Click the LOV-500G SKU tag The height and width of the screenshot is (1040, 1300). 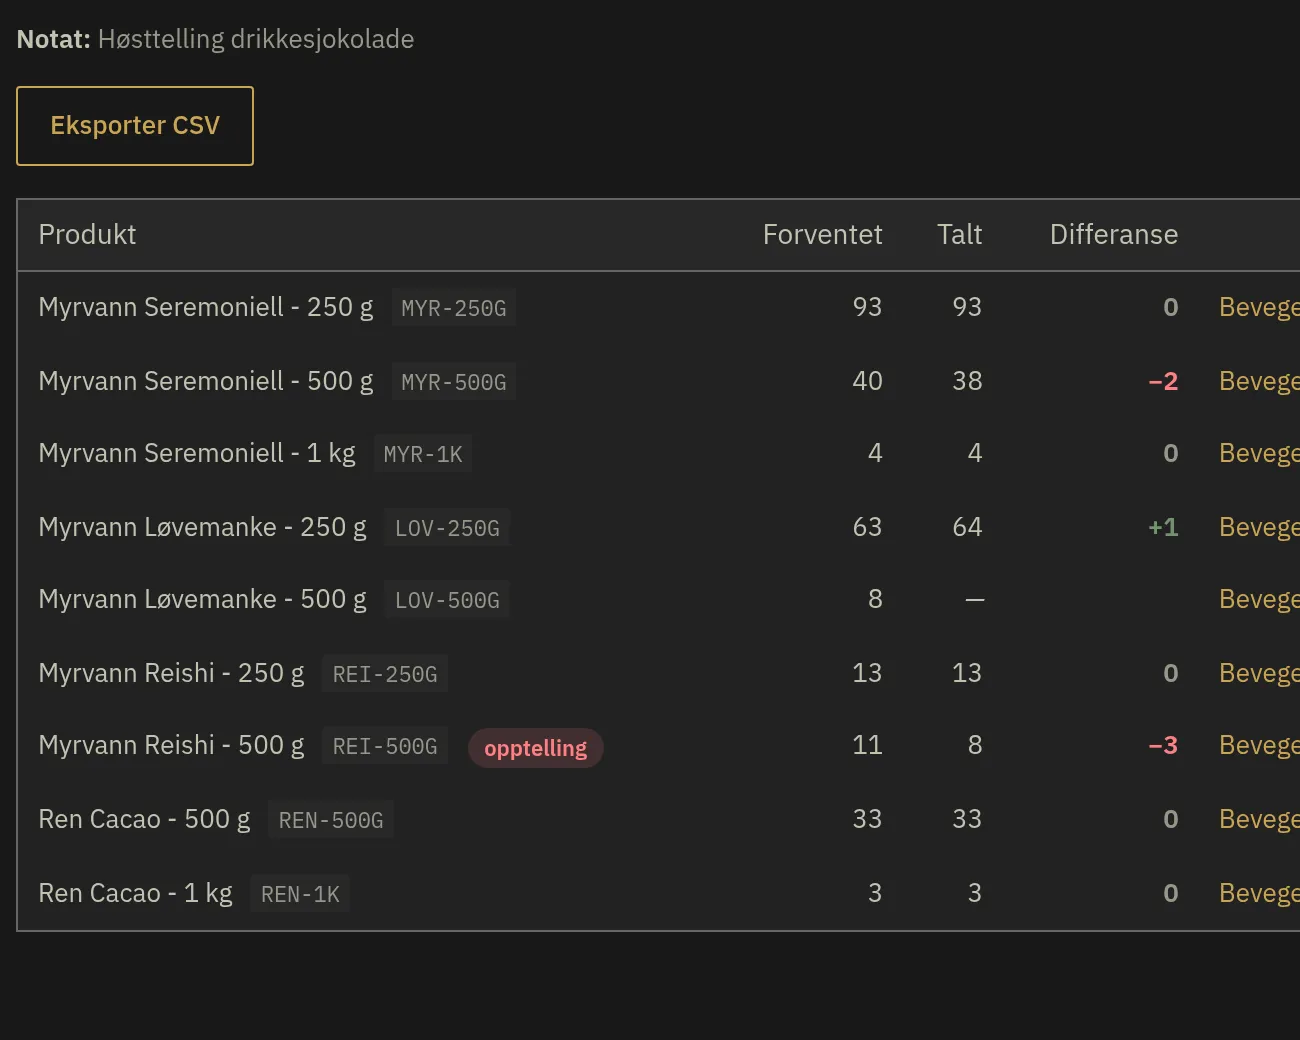coord(447,600)
